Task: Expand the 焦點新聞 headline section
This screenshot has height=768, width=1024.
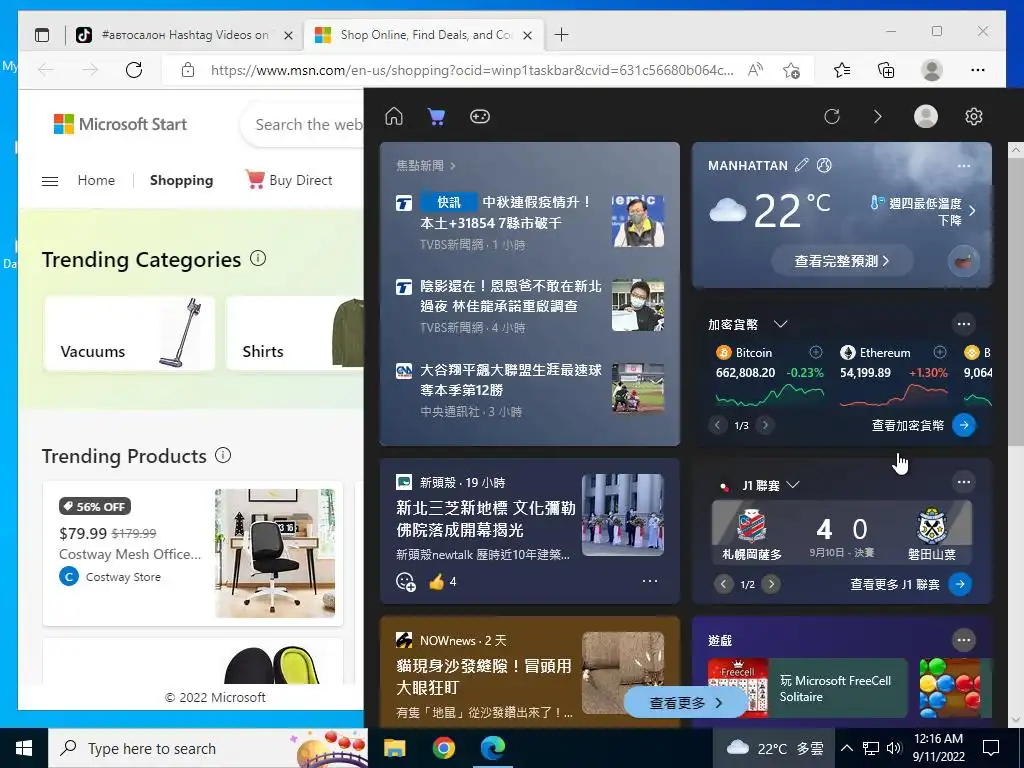Action: [426, 166]
